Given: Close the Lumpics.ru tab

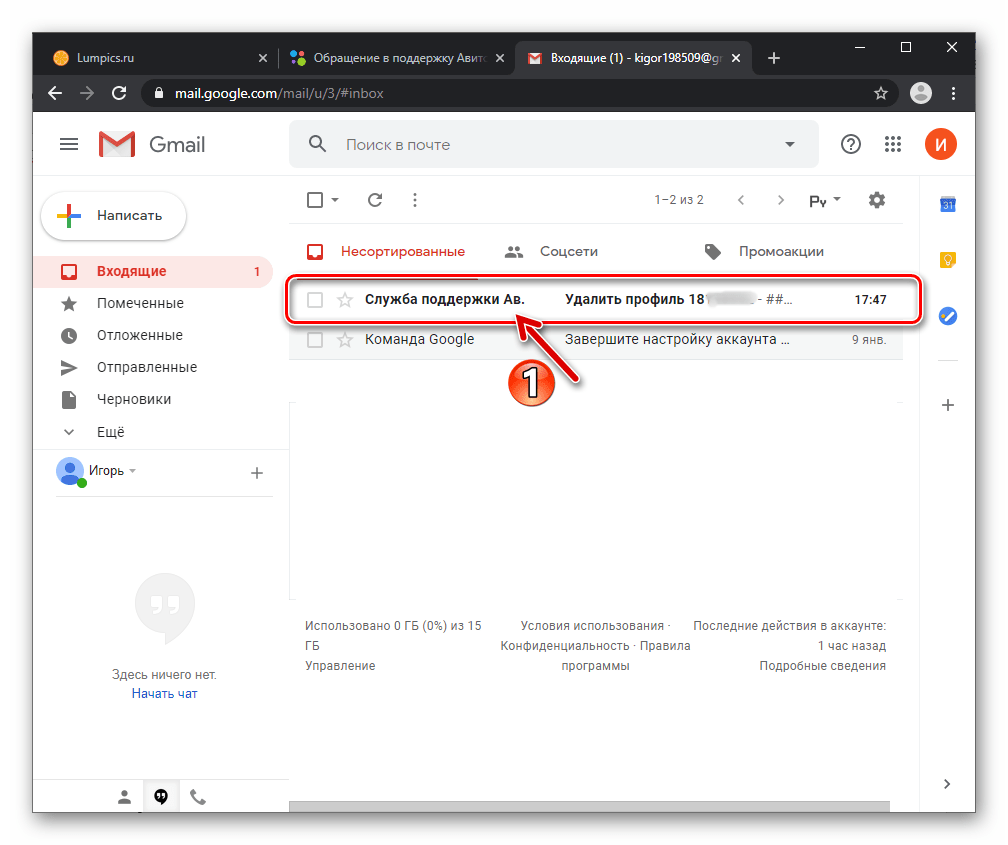Looking at the screenshot, I should [262, 58].
